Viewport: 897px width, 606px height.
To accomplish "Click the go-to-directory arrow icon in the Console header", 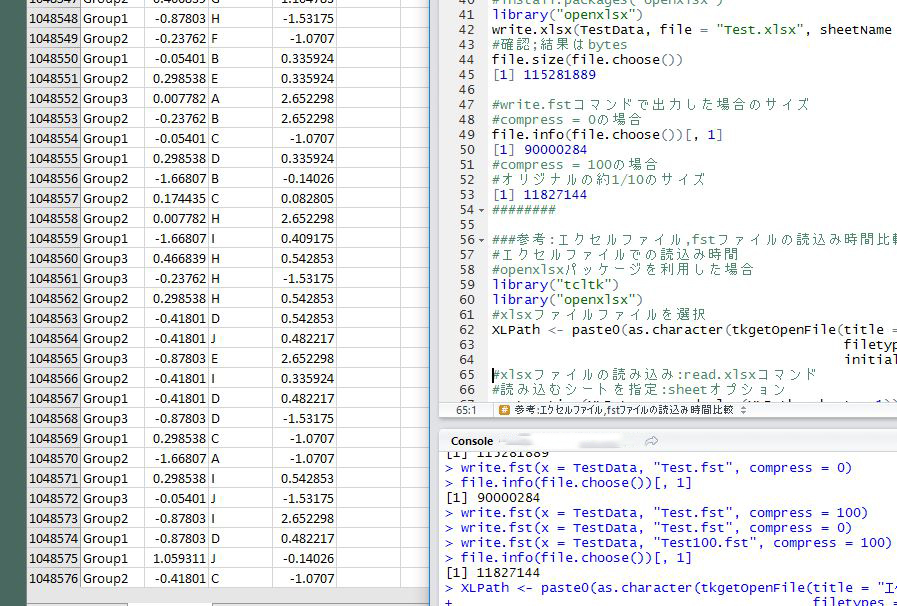I will 651,441.
